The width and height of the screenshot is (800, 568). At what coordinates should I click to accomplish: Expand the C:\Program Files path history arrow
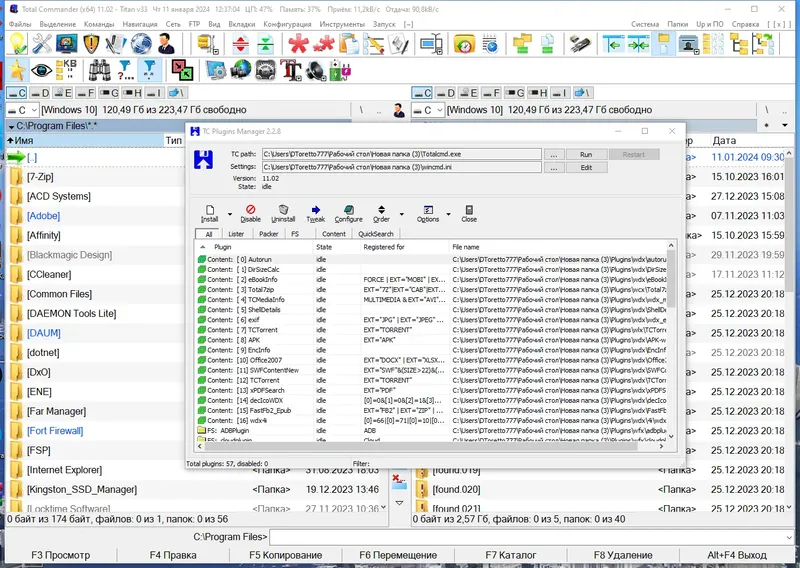(x=11, y=126)
